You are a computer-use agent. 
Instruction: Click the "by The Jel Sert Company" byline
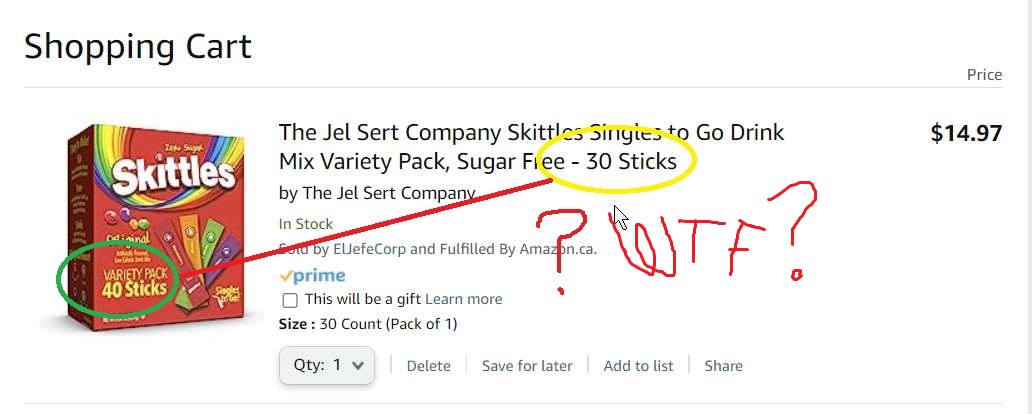pos(377,193)
